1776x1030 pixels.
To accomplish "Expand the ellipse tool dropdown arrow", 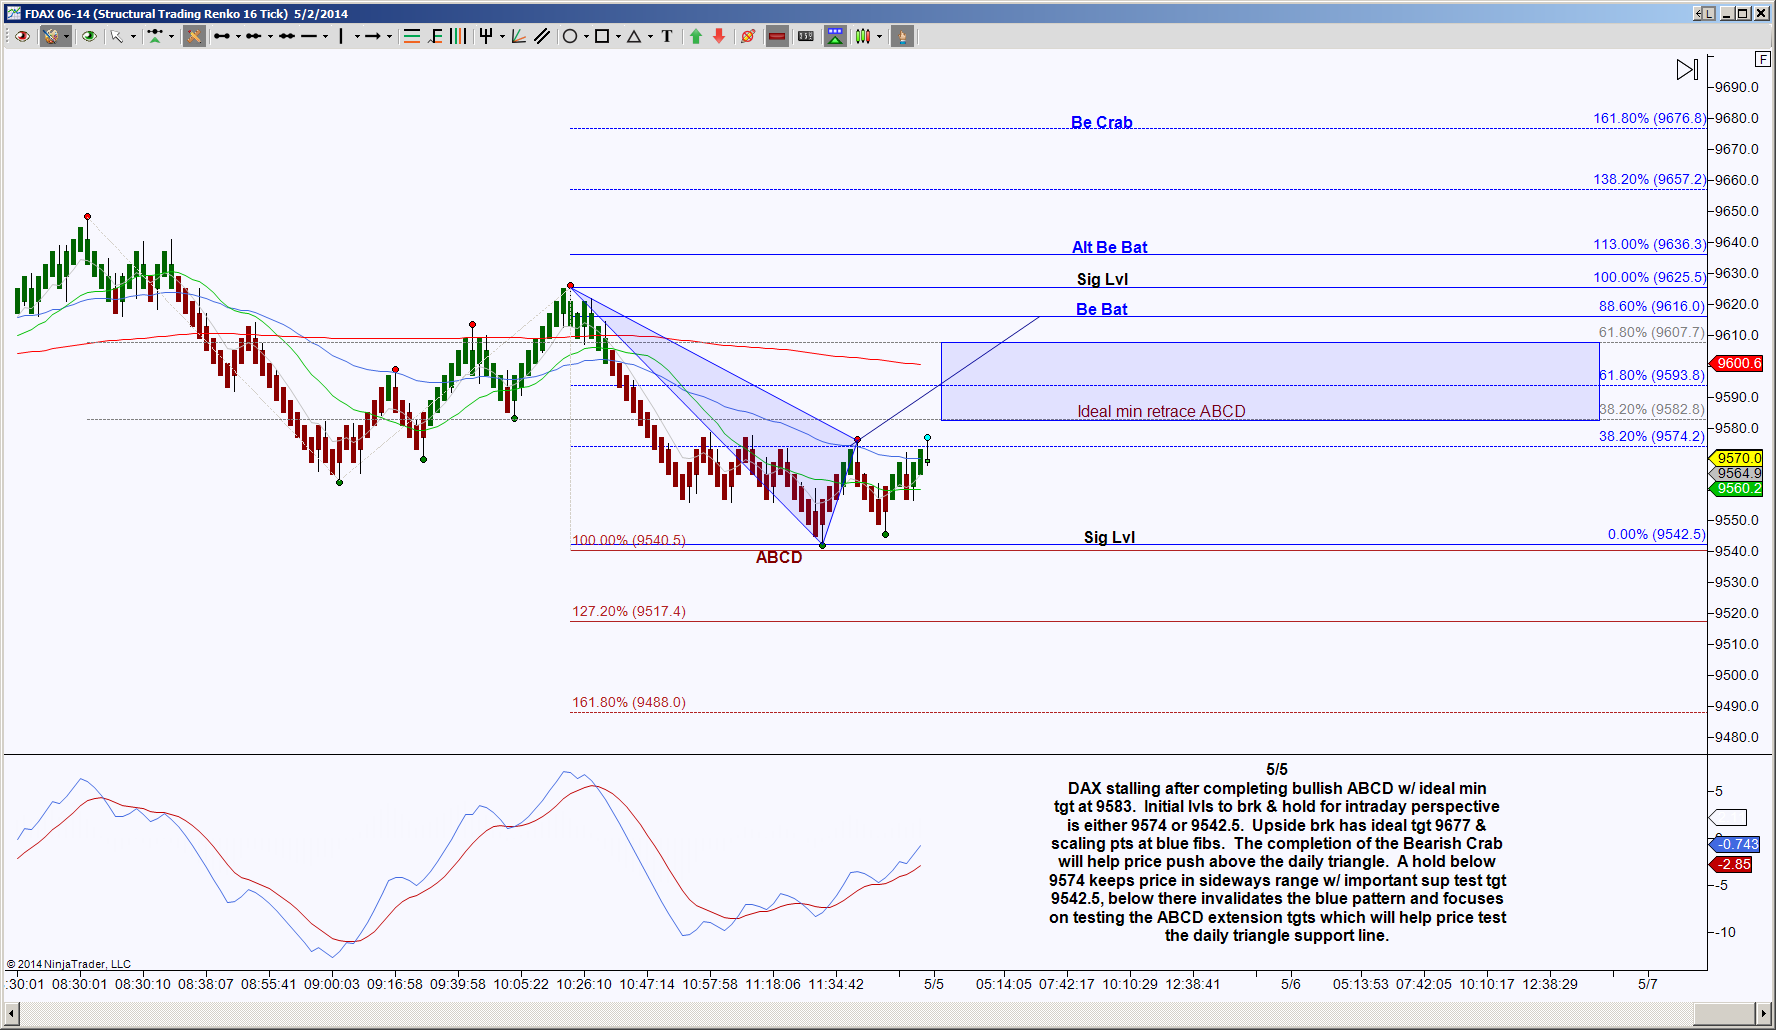I will [586, 36].
